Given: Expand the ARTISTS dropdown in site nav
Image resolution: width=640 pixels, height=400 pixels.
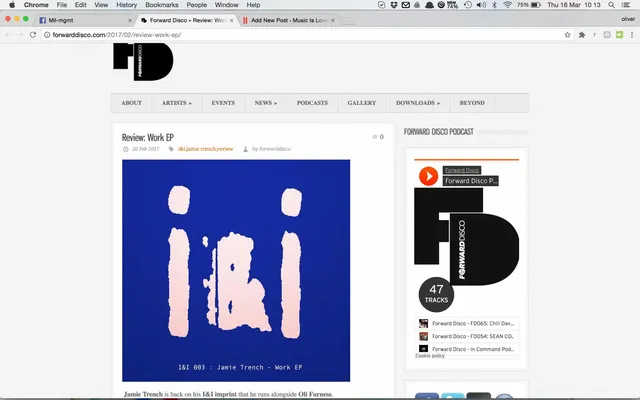Looking at the screenshot, I should [176, 103].
